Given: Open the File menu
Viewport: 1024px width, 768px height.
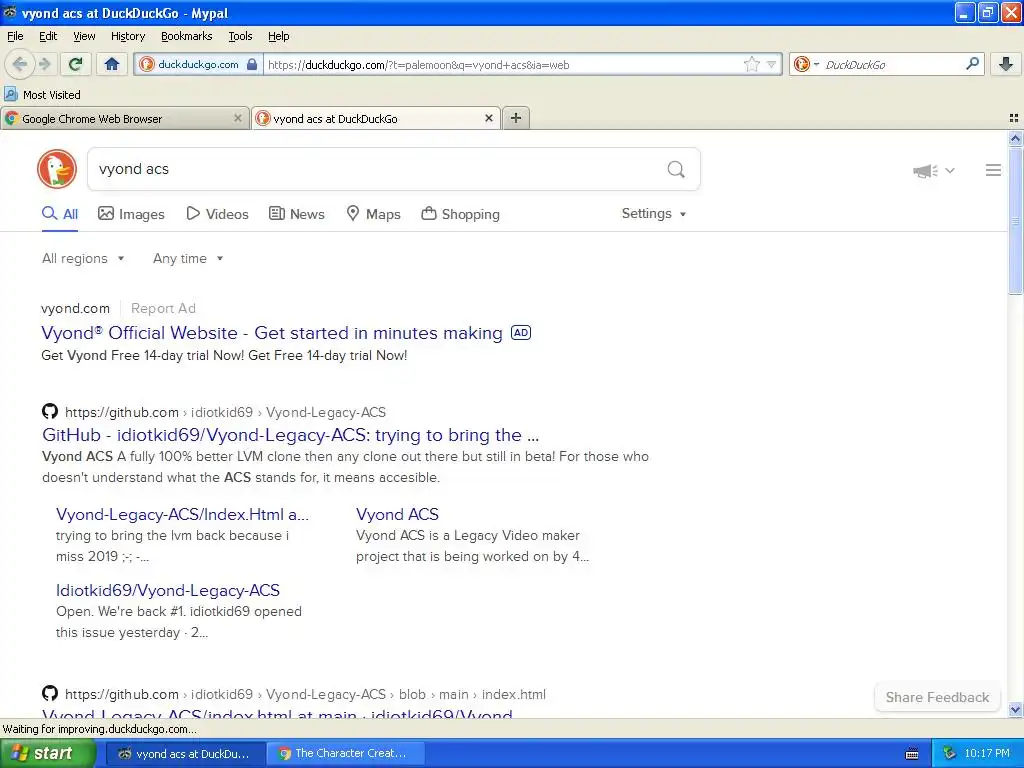Looking at the screenshot, I should coord(15,36).
